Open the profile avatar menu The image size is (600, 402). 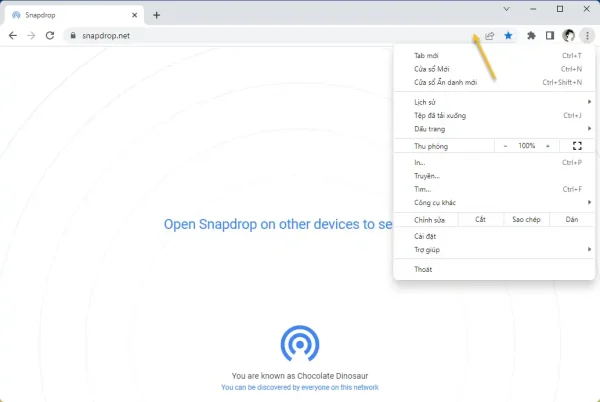[568, 36]
